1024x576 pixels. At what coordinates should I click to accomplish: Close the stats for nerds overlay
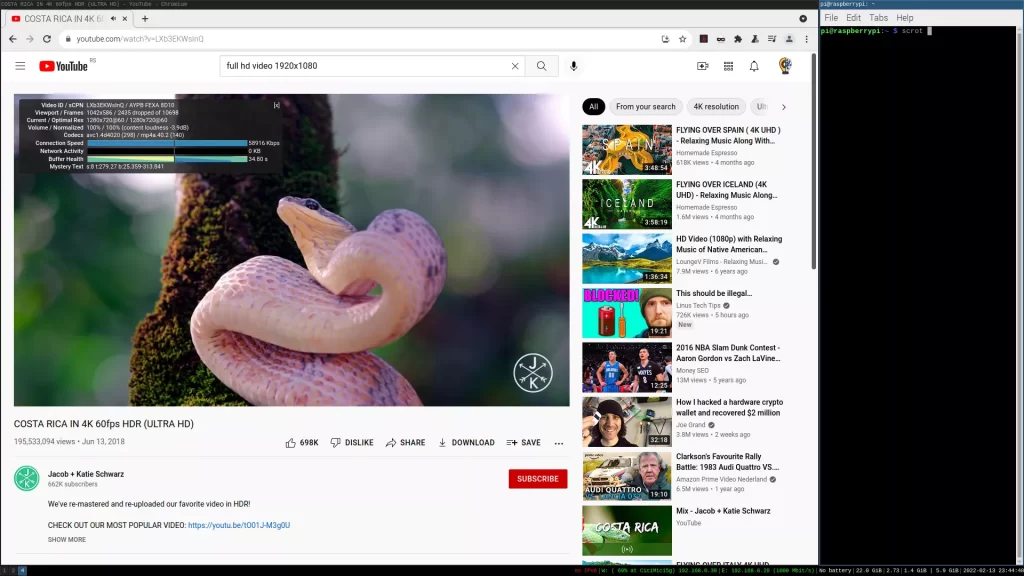tap(277, 105)
